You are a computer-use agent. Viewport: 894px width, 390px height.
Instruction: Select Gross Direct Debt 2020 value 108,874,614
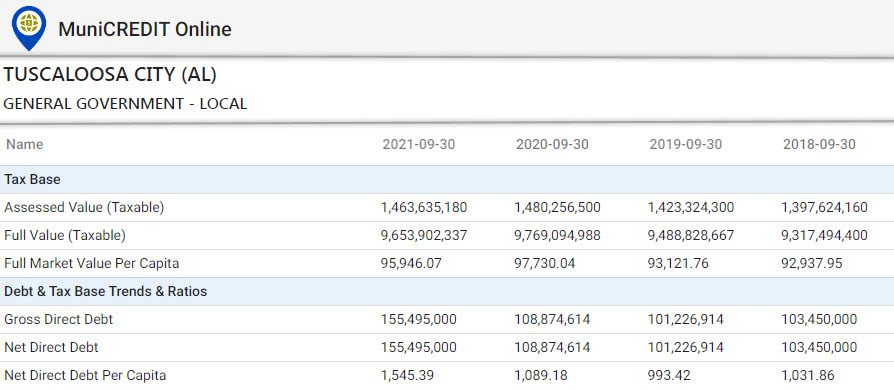click(x=552, y=319)
